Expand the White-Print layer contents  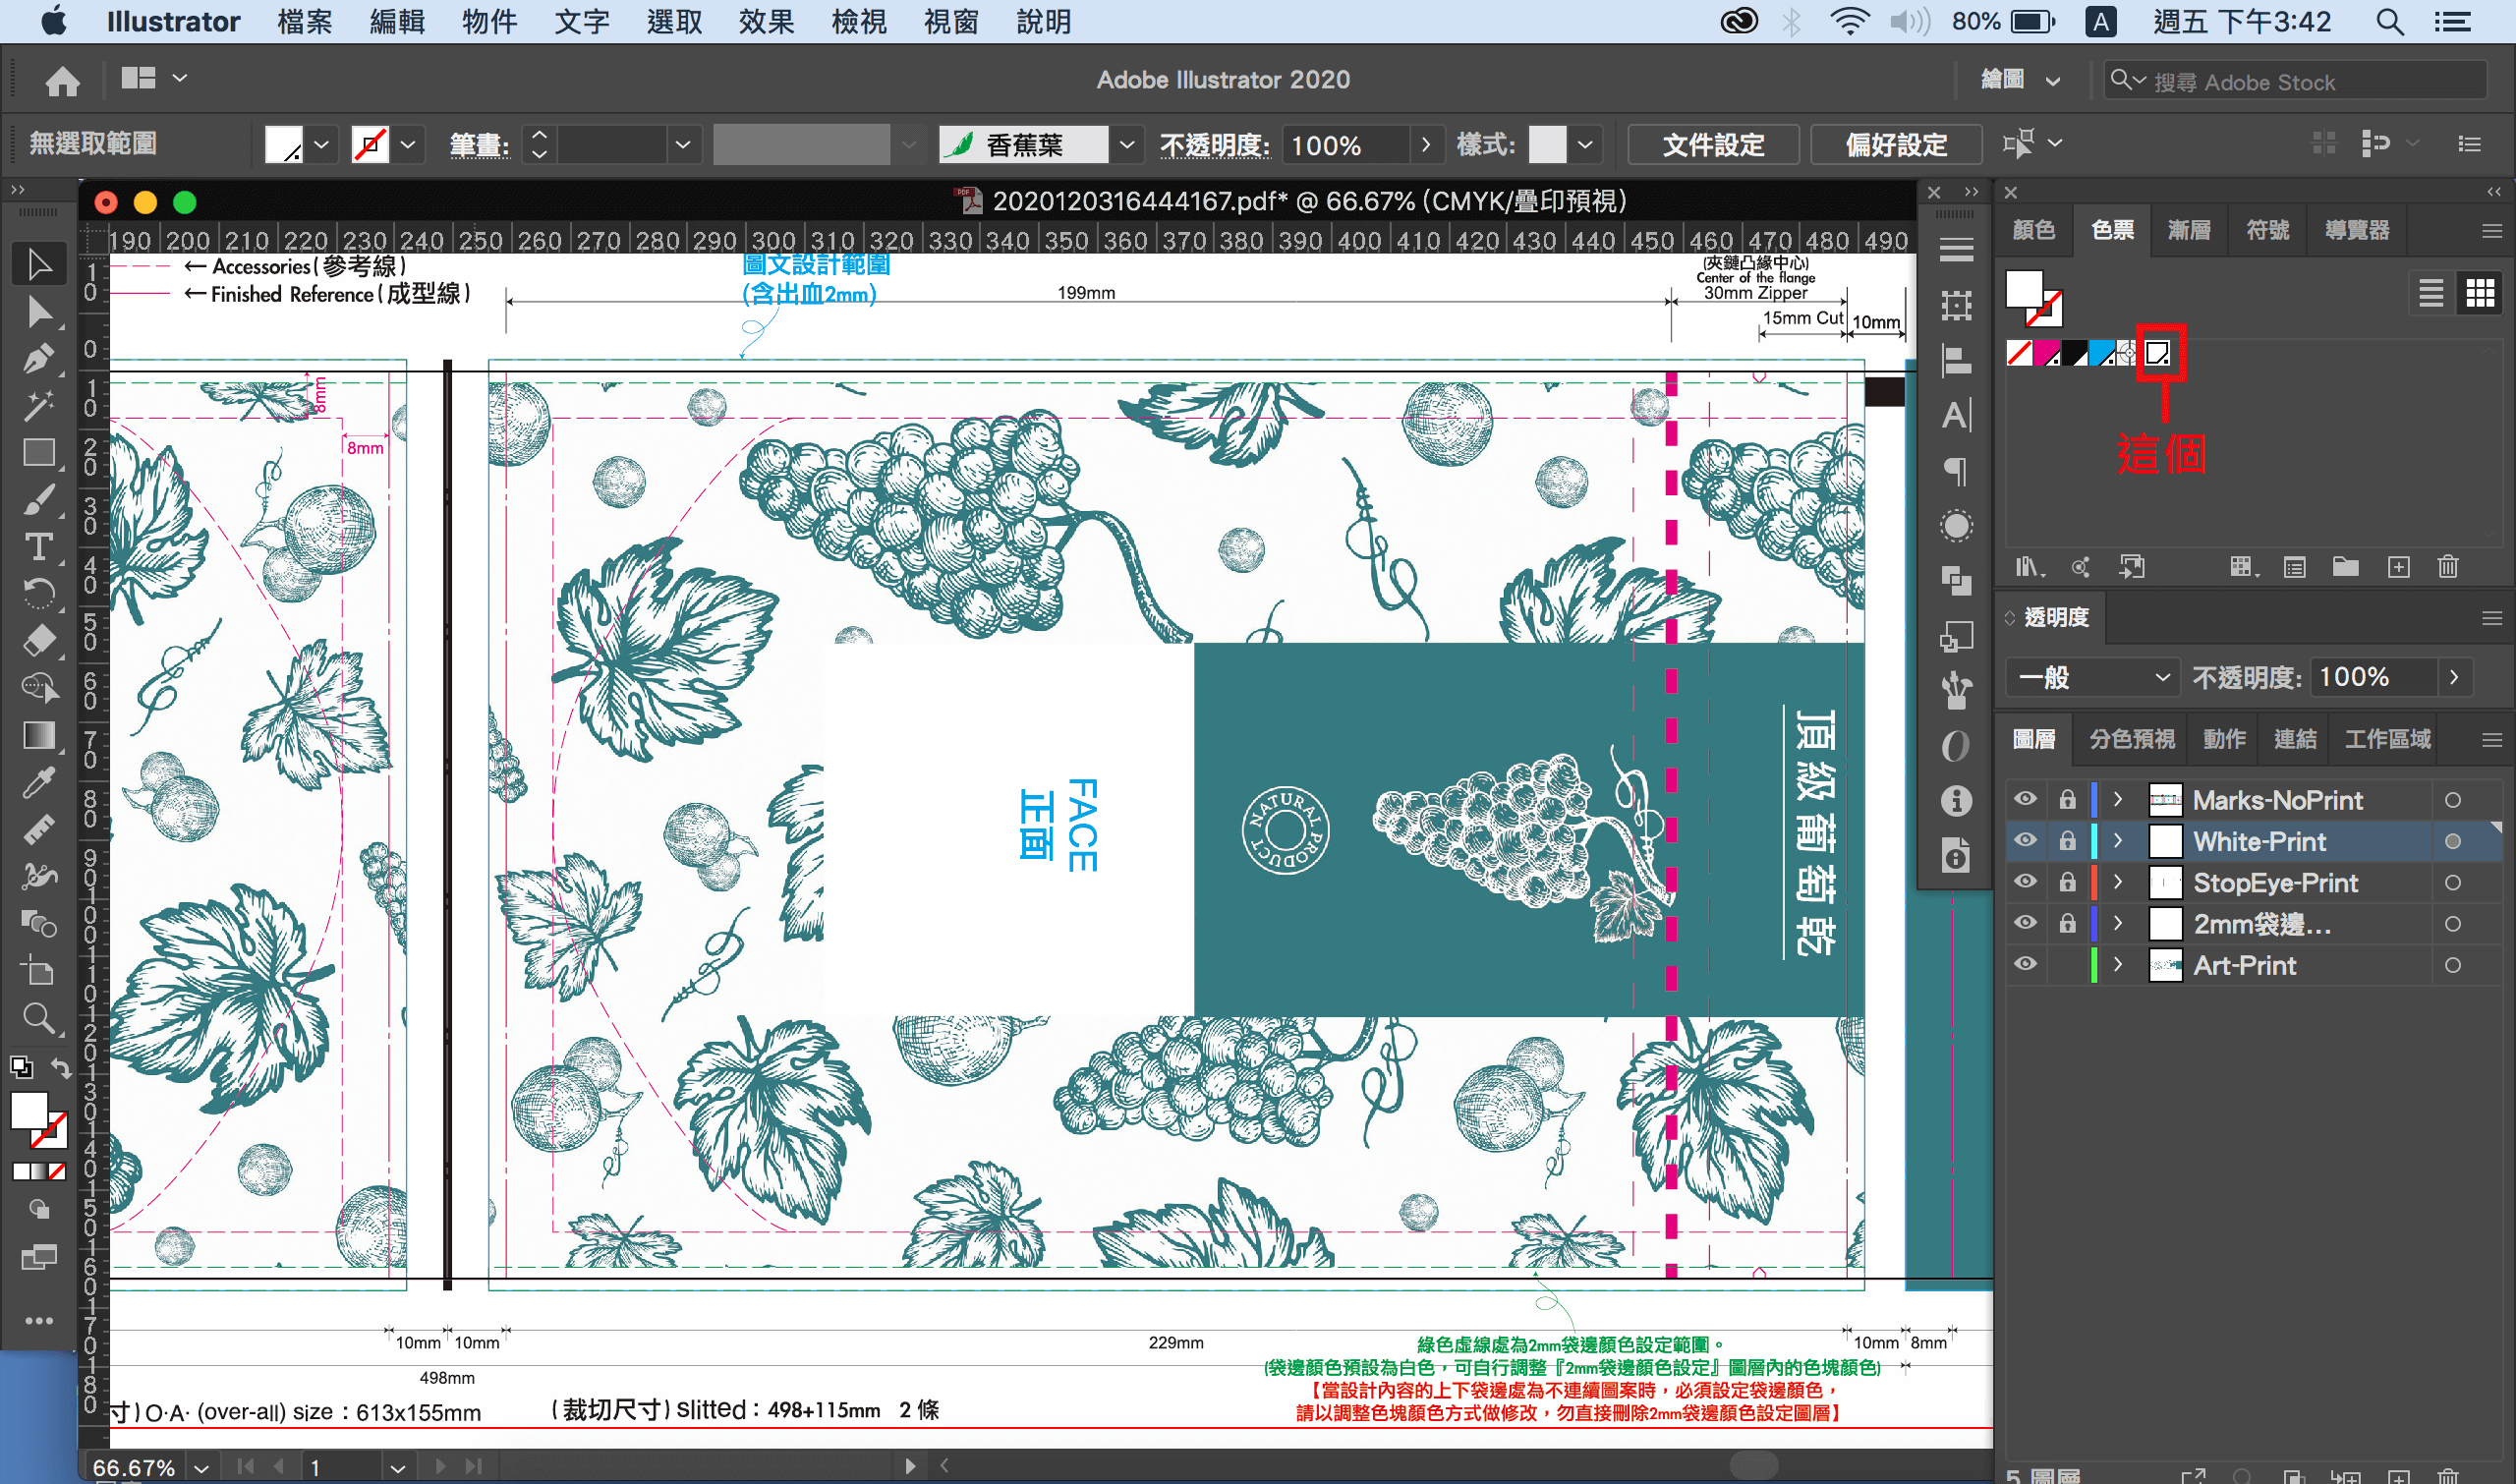(2117, 842)
